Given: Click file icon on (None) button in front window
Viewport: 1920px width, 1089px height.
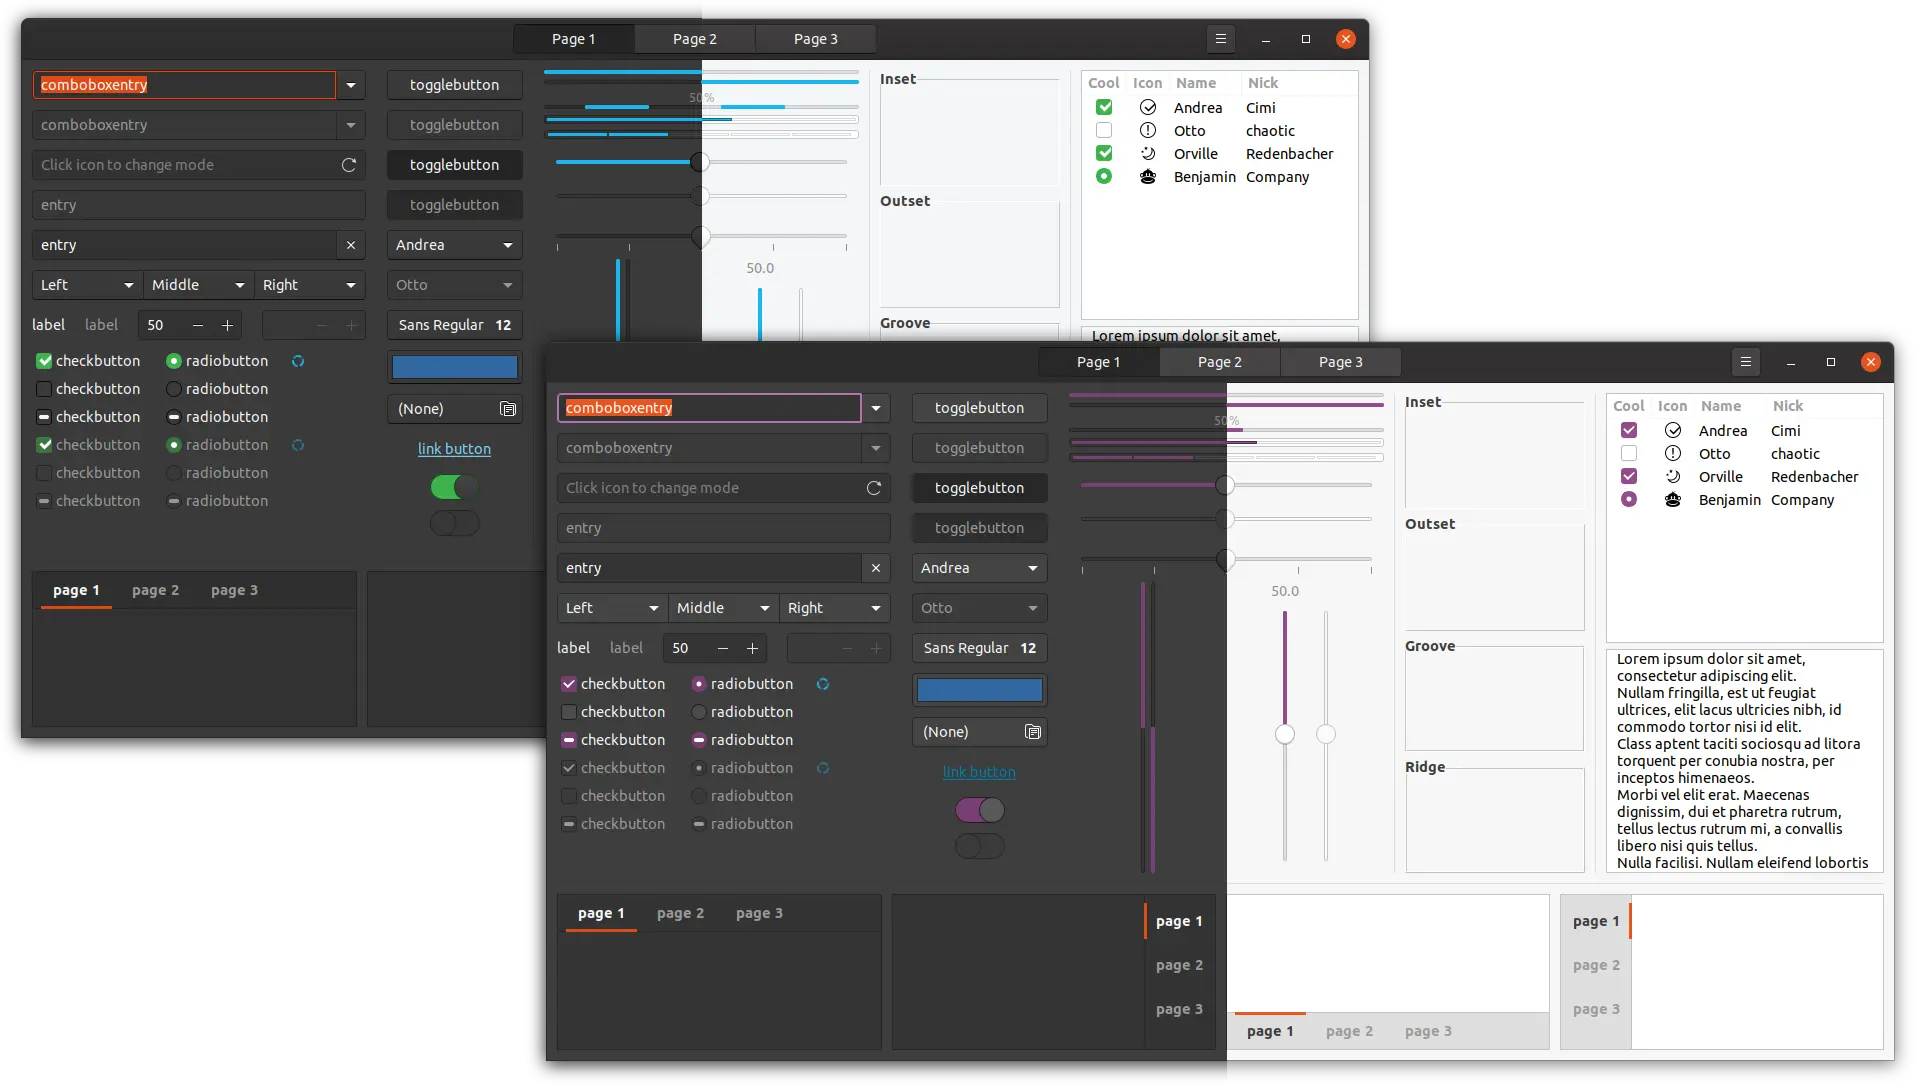Looking at the screenshot, I should [1032, 732].
